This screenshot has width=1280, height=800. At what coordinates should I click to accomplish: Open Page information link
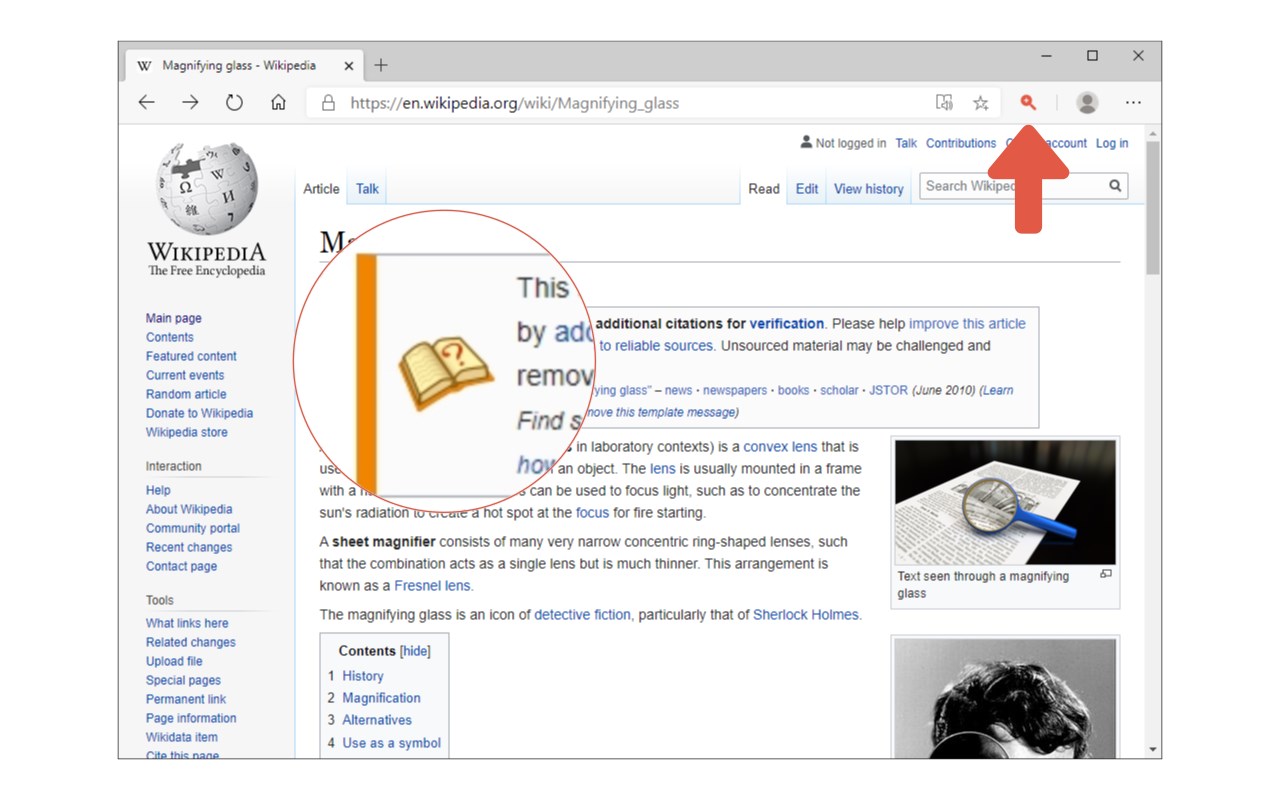[x=191, y=718]
